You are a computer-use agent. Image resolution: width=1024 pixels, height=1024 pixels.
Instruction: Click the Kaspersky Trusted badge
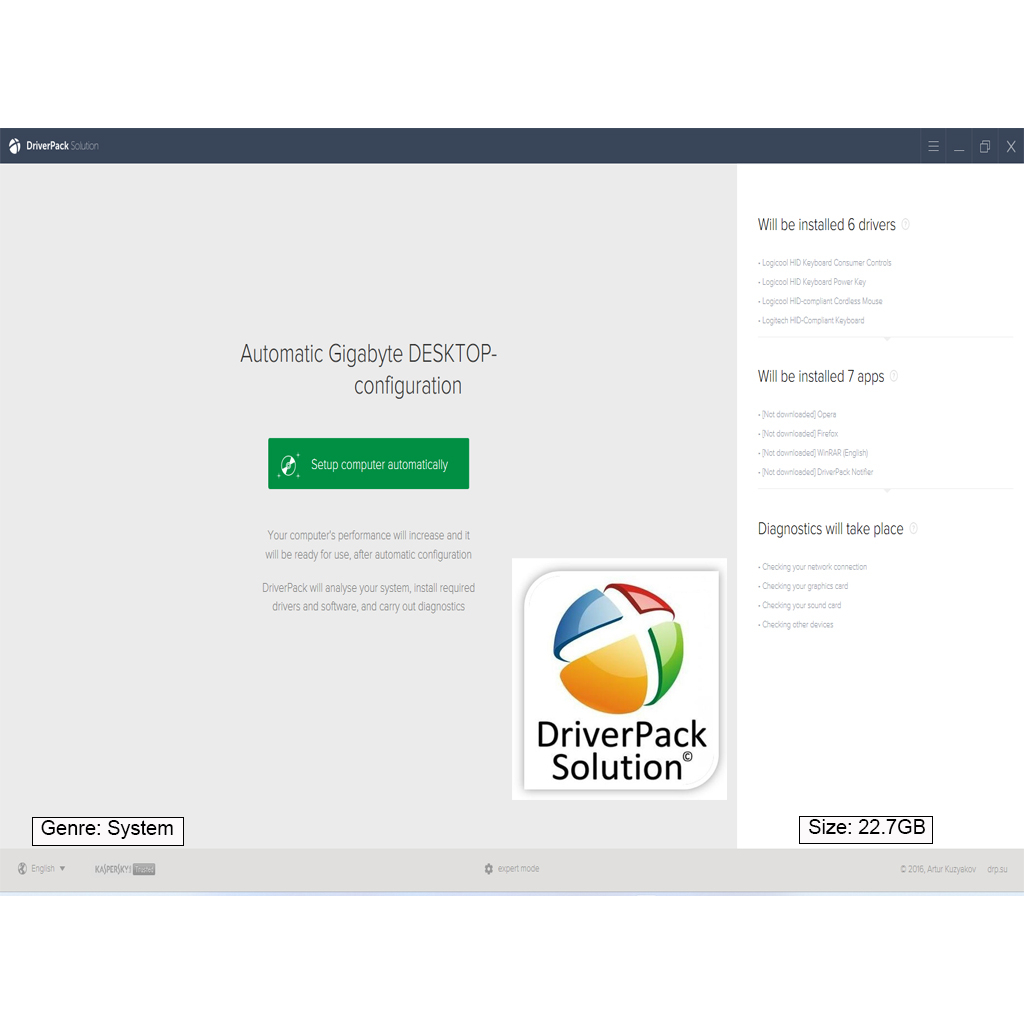(125, 869)
